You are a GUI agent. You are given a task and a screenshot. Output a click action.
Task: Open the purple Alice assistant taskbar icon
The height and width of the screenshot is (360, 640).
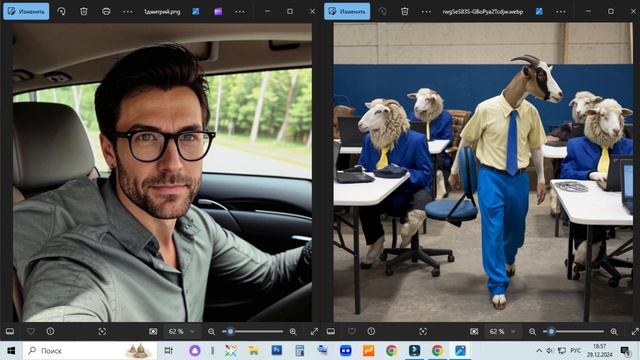(x=195, y=351)
